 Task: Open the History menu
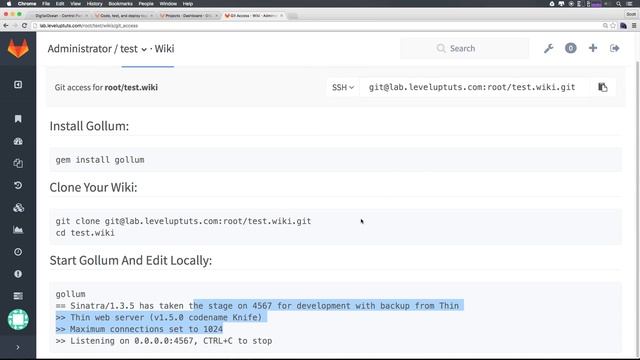[x=94, y=4]
